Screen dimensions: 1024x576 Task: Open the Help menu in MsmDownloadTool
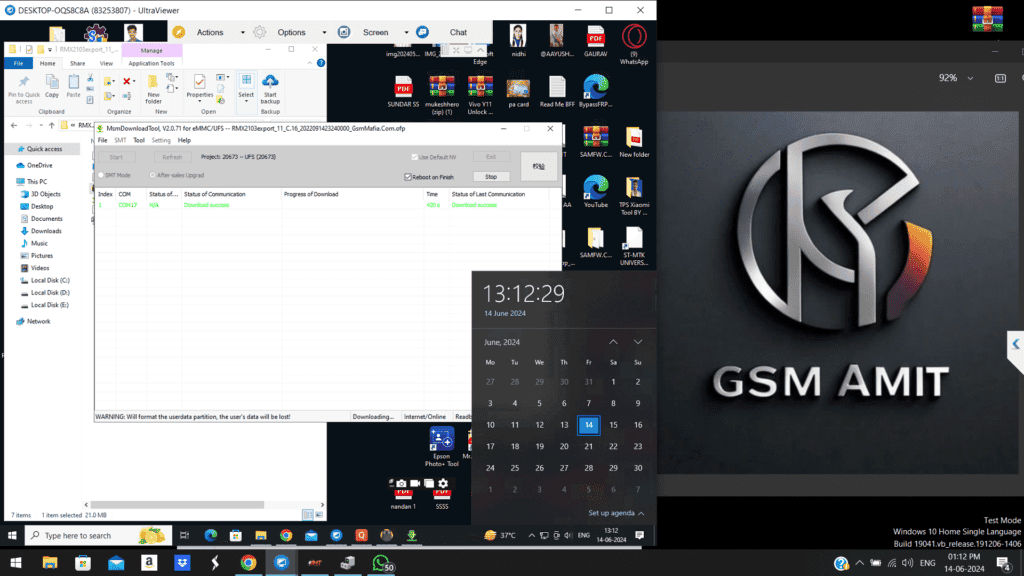(x=184, y=140)
